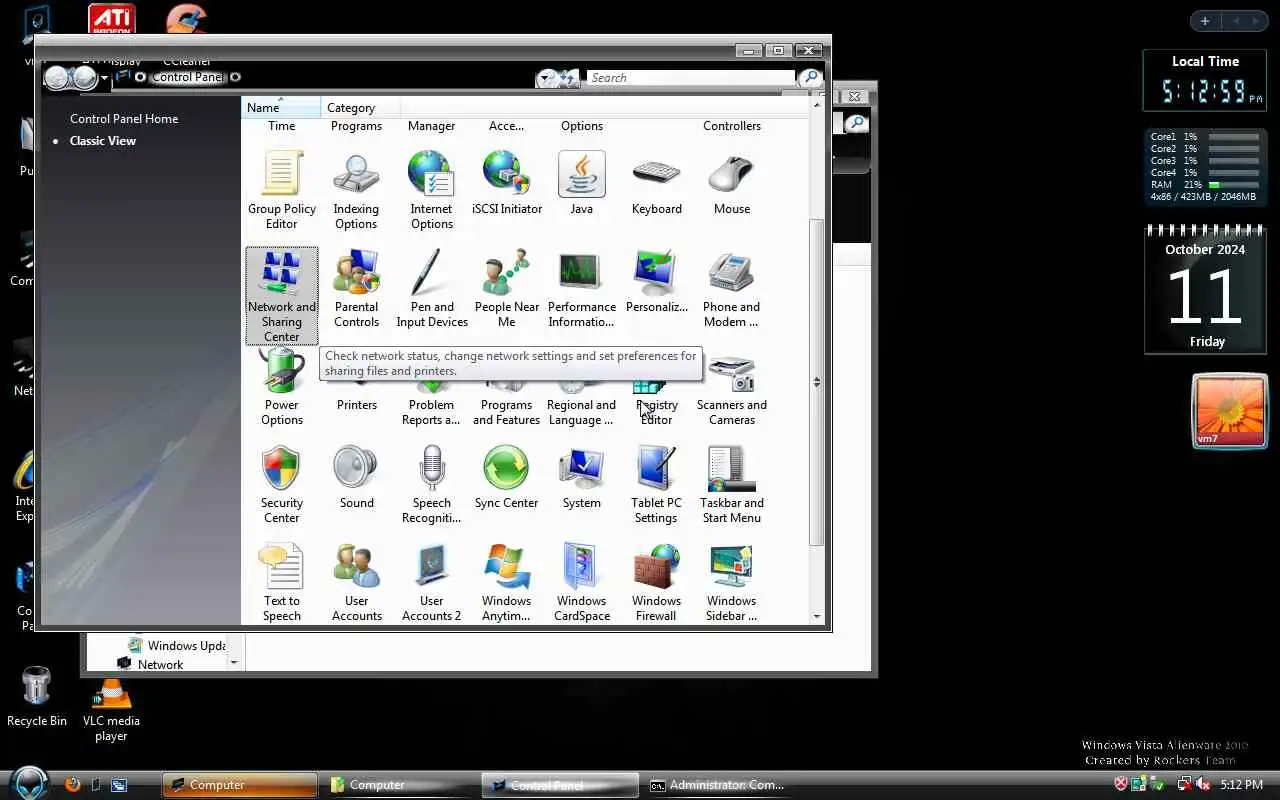Add gadget using sidebar plus button
Image resolution: width=1280 pixels, height=800 pixels.
coord(1205,21)
